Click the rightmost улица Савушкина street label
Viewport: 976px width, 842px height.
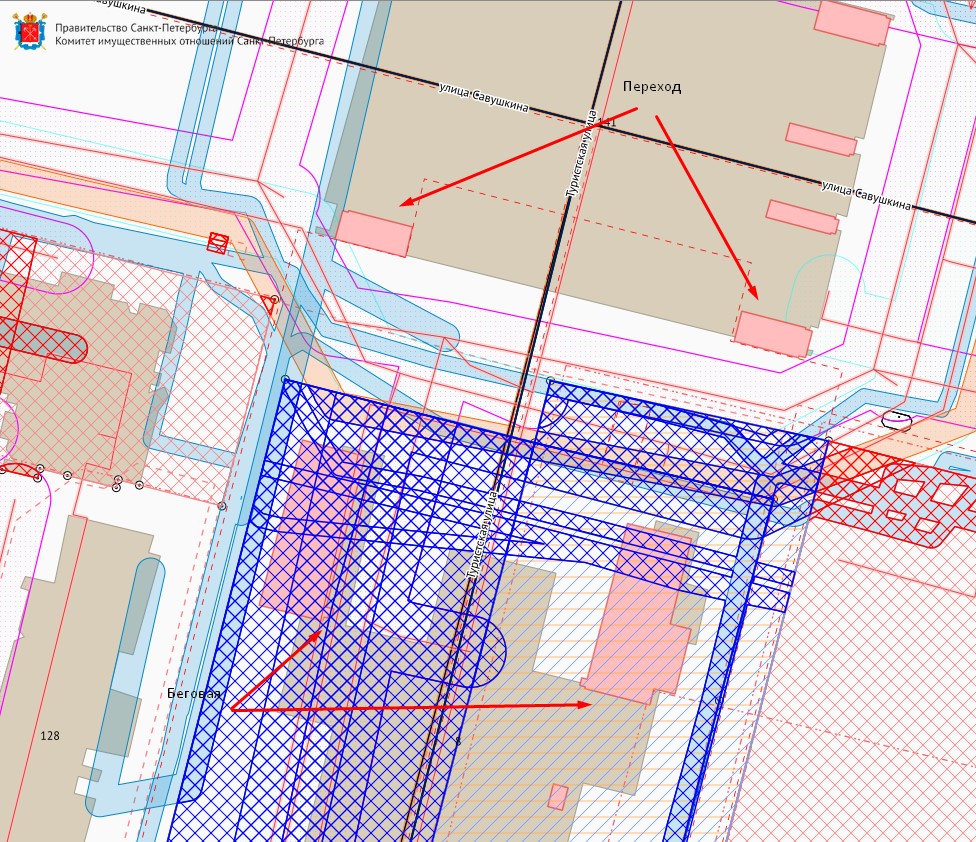[x=866, y=196]
